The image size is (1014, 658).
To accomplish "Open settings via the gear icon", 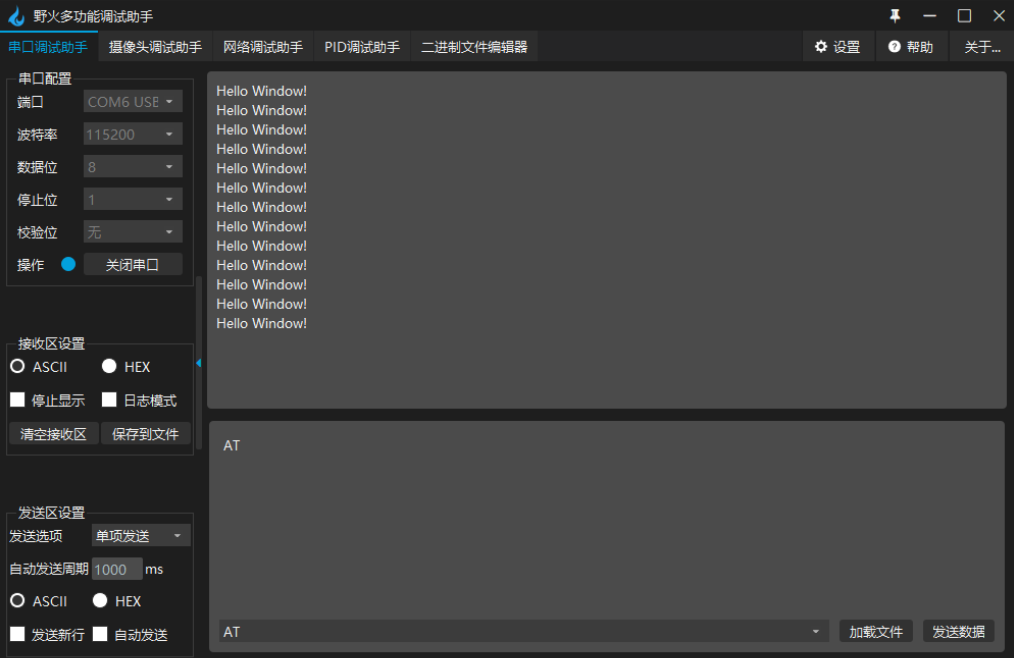I will 821,47.
